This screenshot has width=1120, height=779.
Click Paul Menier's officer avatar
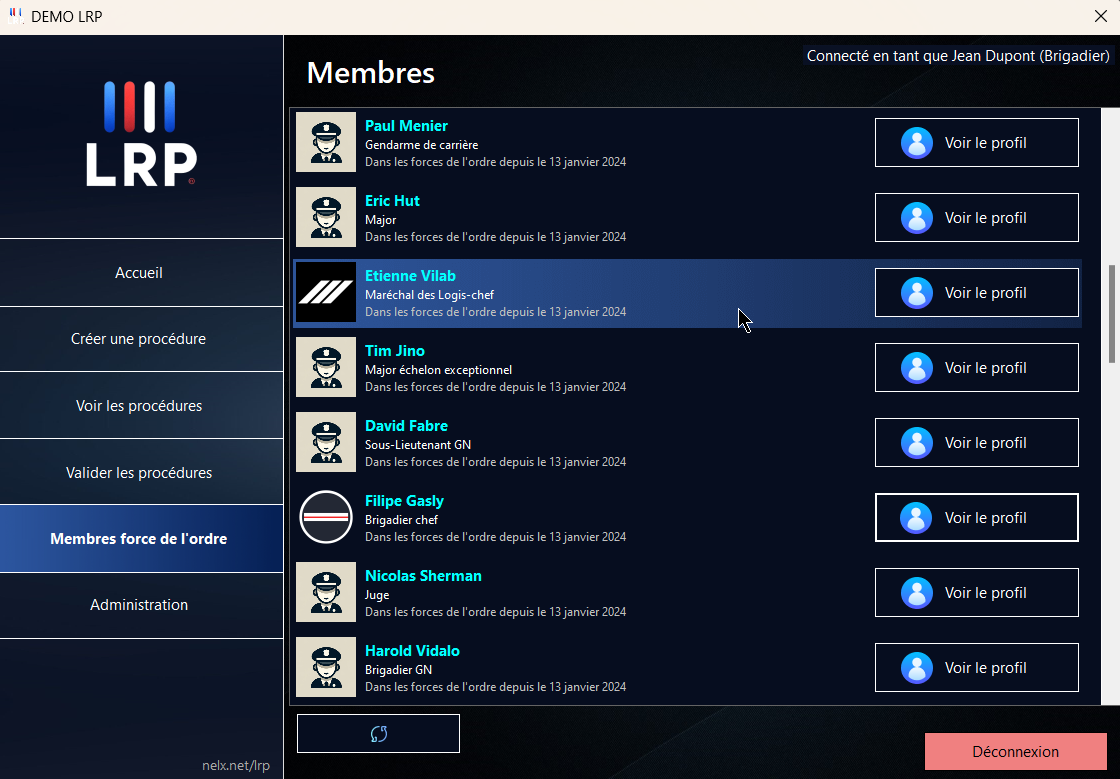click(326, 142)
